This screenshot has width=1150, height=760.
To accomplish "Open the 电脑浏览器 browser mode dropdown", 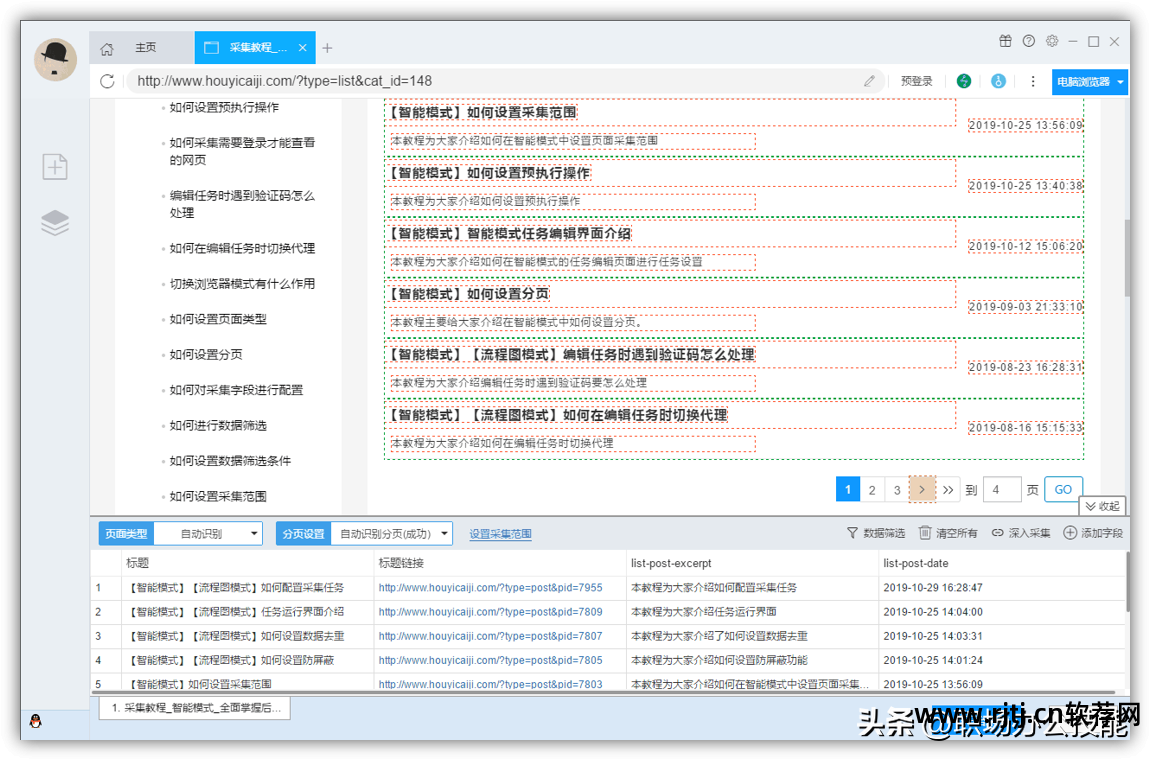I will 1088,81.
